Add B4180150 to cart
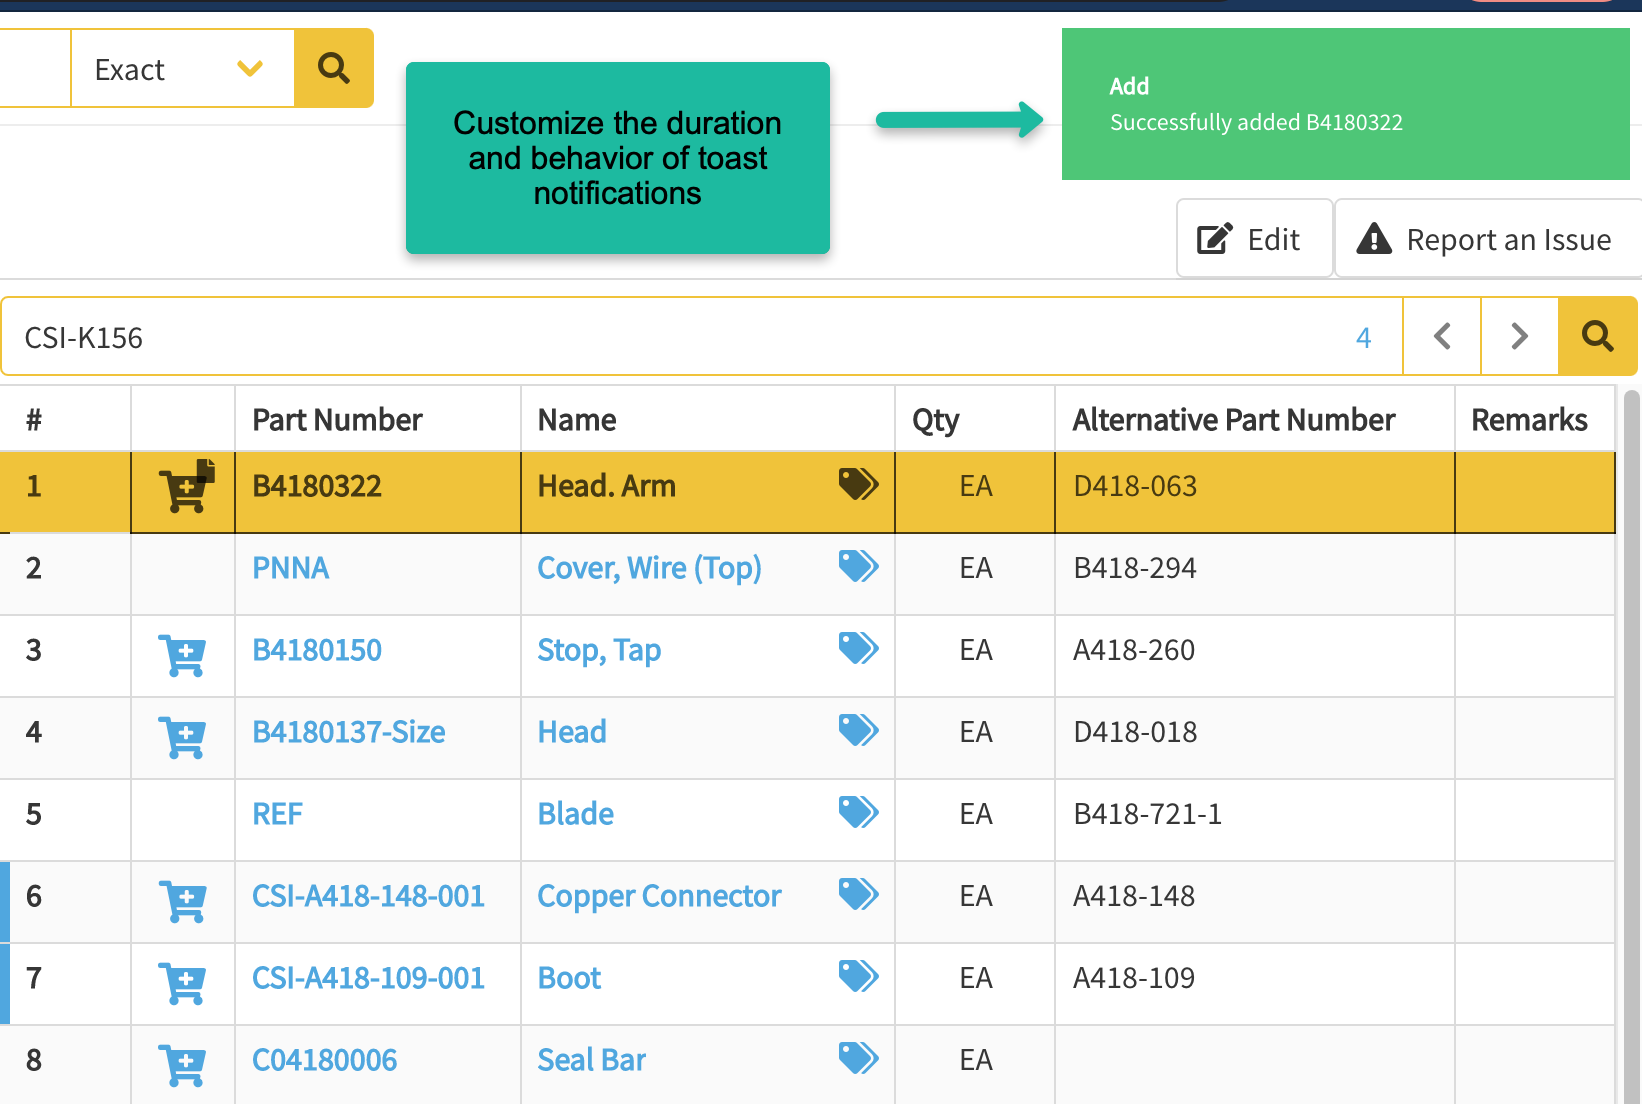This screenshot has width=1642, height=1104. pyautogui.click(x=183, y=655)
